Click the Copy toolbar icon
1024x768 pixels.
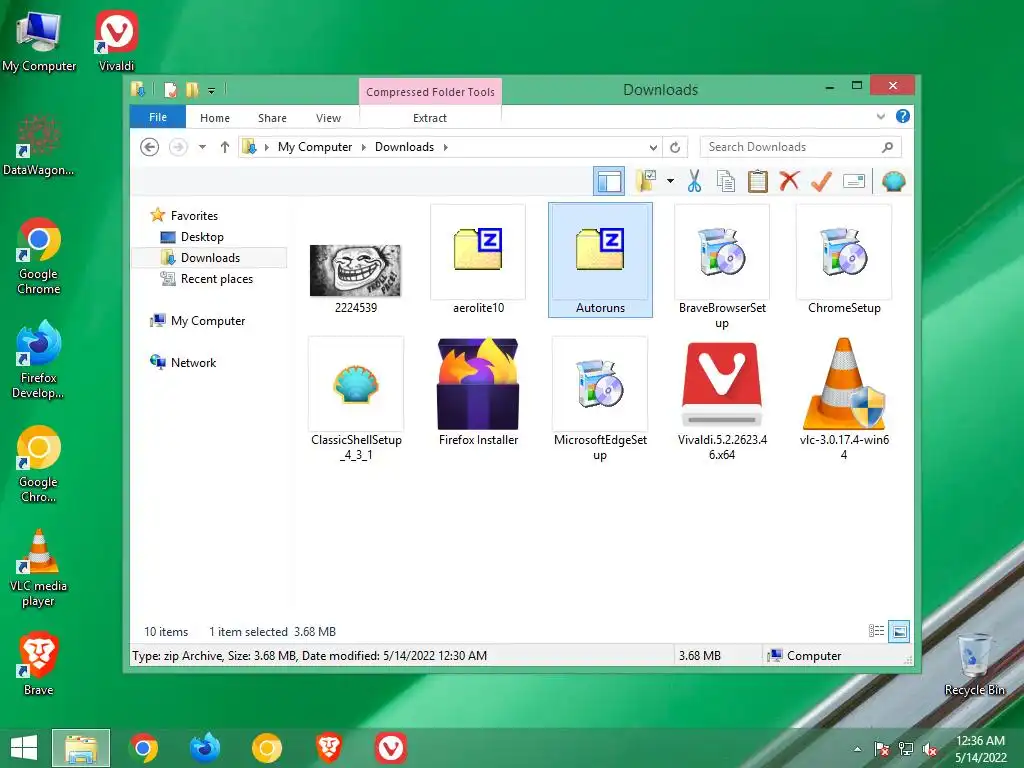tap(726, 181)
